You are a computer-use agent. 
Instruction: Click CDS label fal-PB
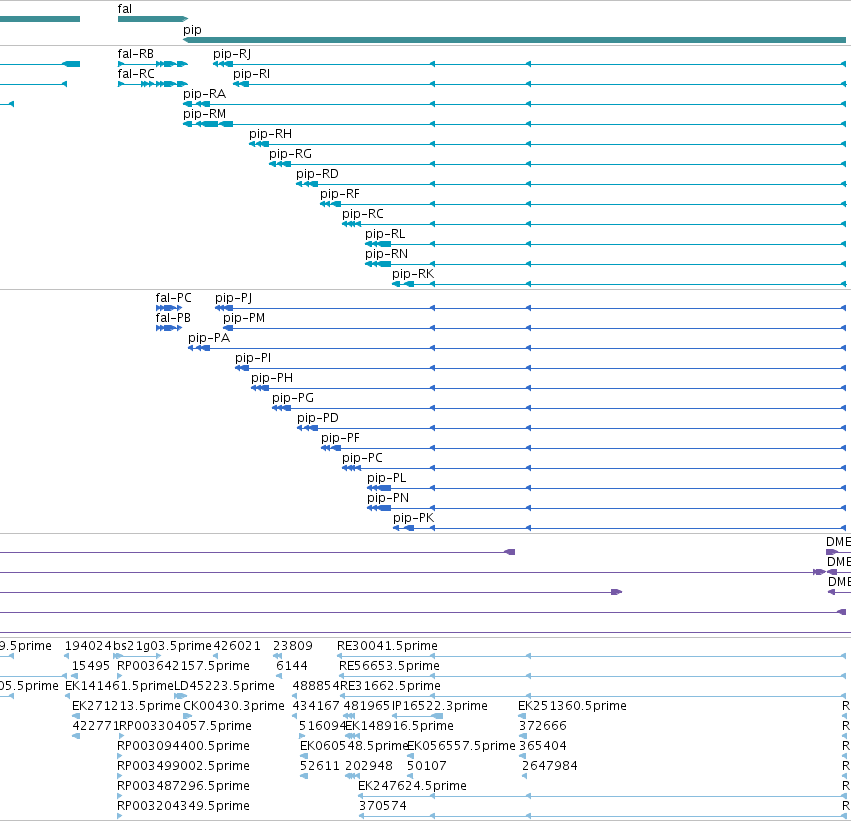click(173, 318)
